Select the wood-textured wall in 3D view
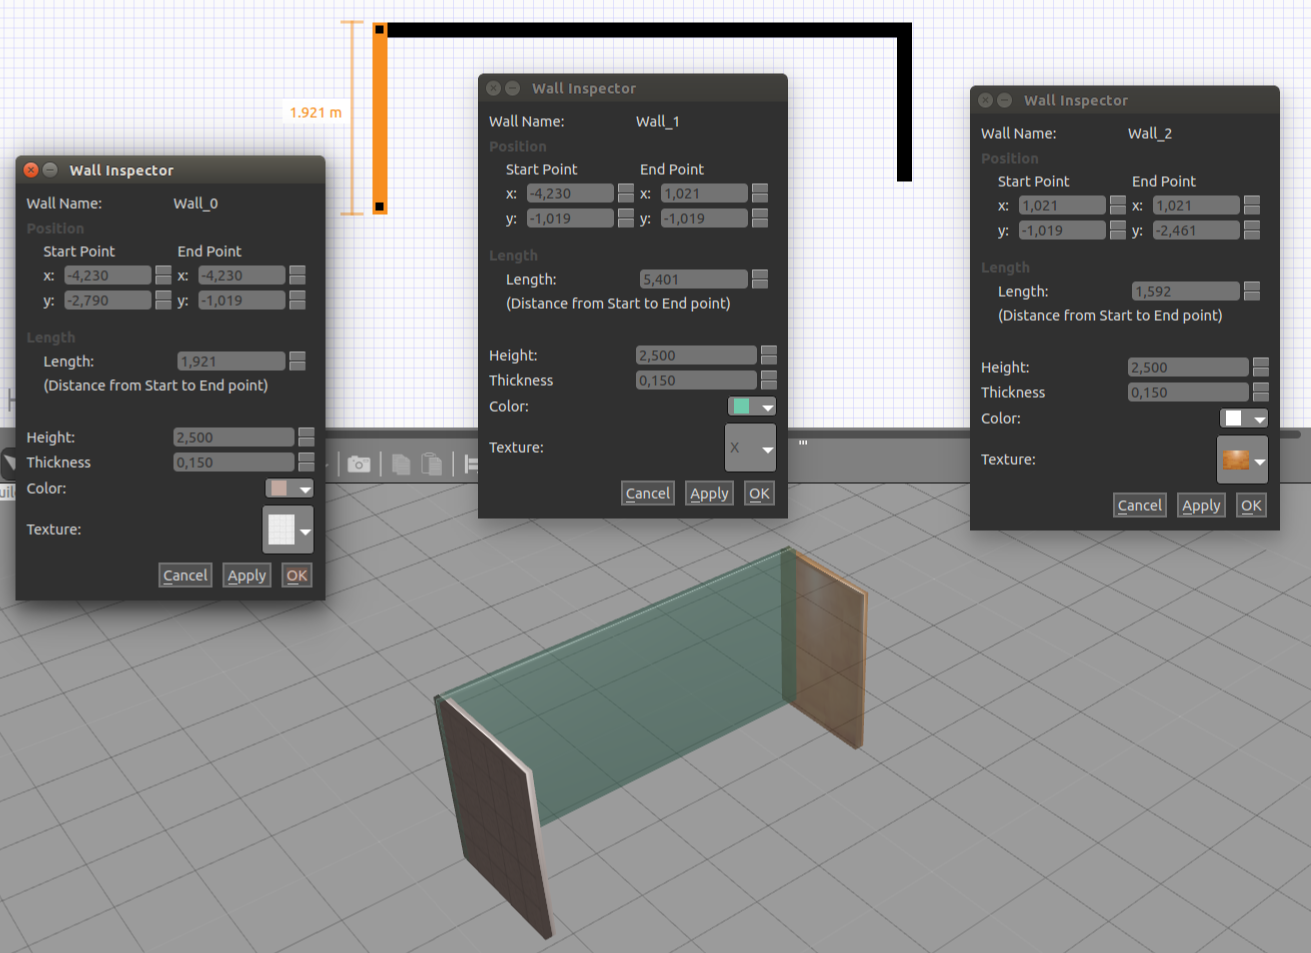The image size is (1311, 953). tap(830, 650)
